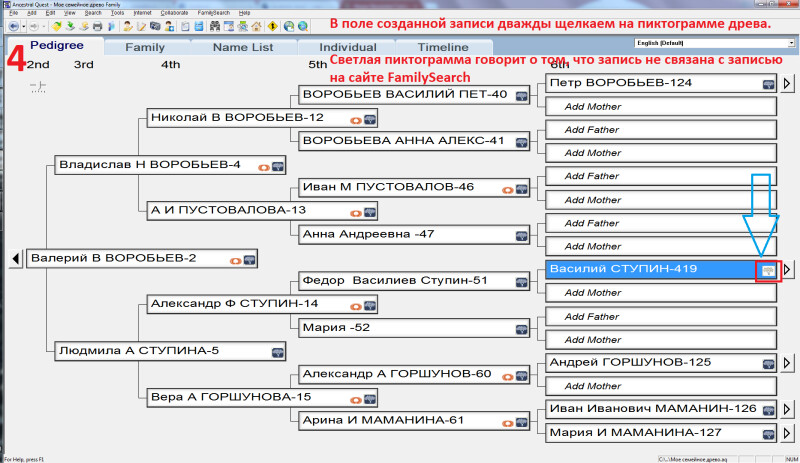
Task: Select Александр Ф СТУПИН-14 in pedigree
Action: coord(262,304)
